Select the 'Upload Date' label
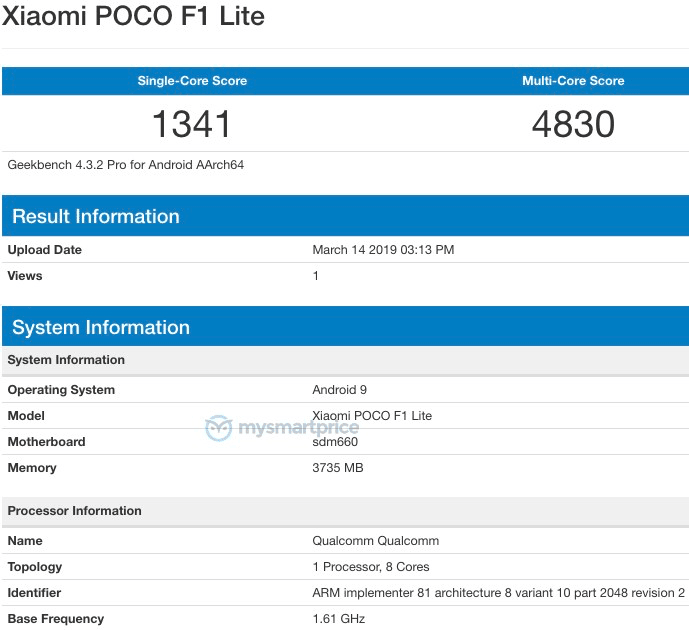689x630 pixels. tap(44, 250)
